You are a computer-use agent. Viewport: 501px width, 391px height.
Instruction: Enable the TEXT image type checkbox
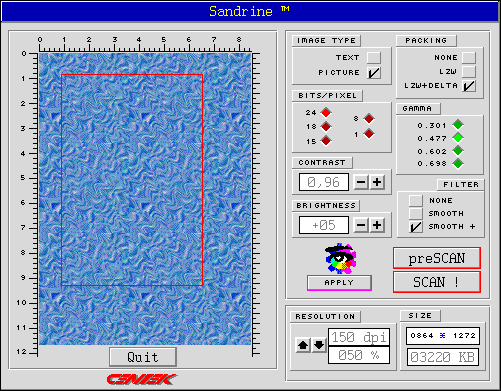click(x=374, y=57)
